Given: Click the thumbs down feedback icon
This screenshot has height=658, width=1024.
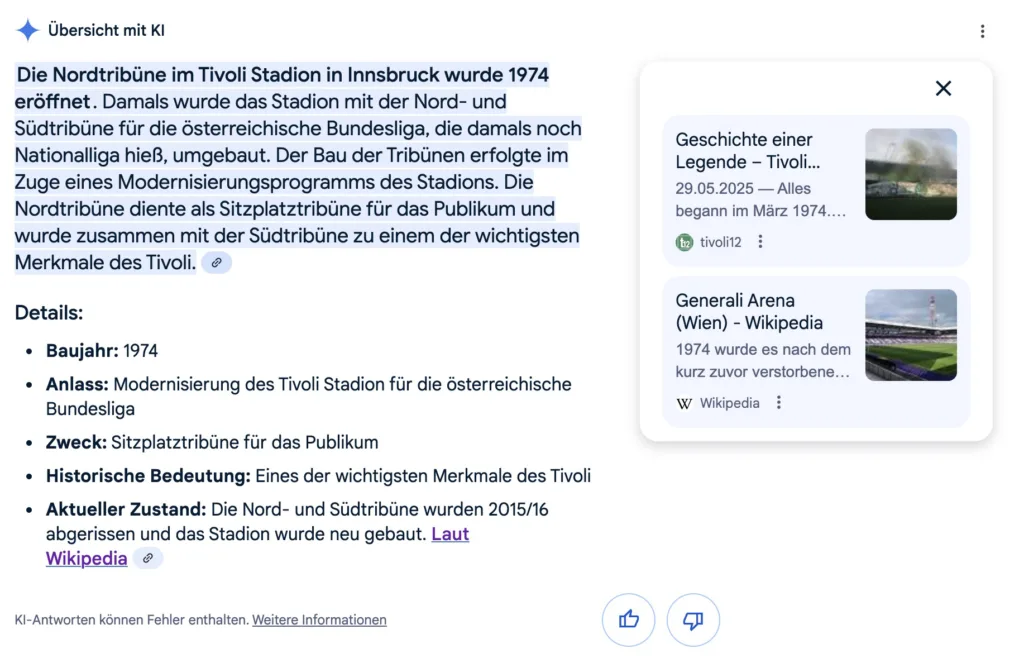Looking at the screenshot, I should (x=693, y=619).
